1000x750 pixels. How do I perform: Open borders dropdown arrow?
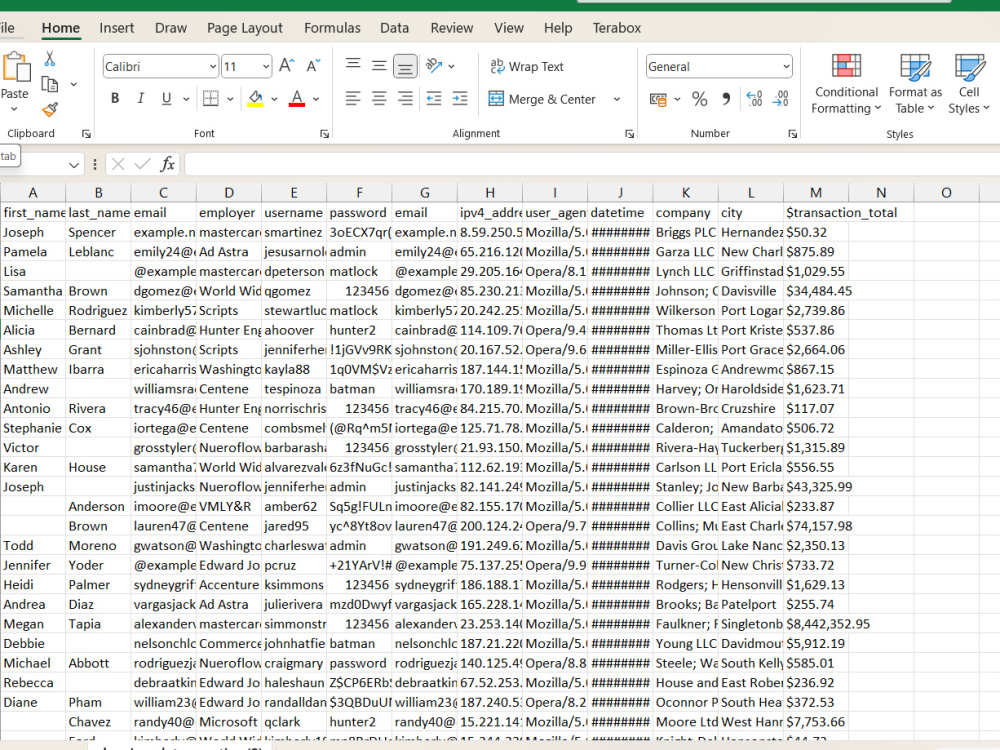coord(230,99)
